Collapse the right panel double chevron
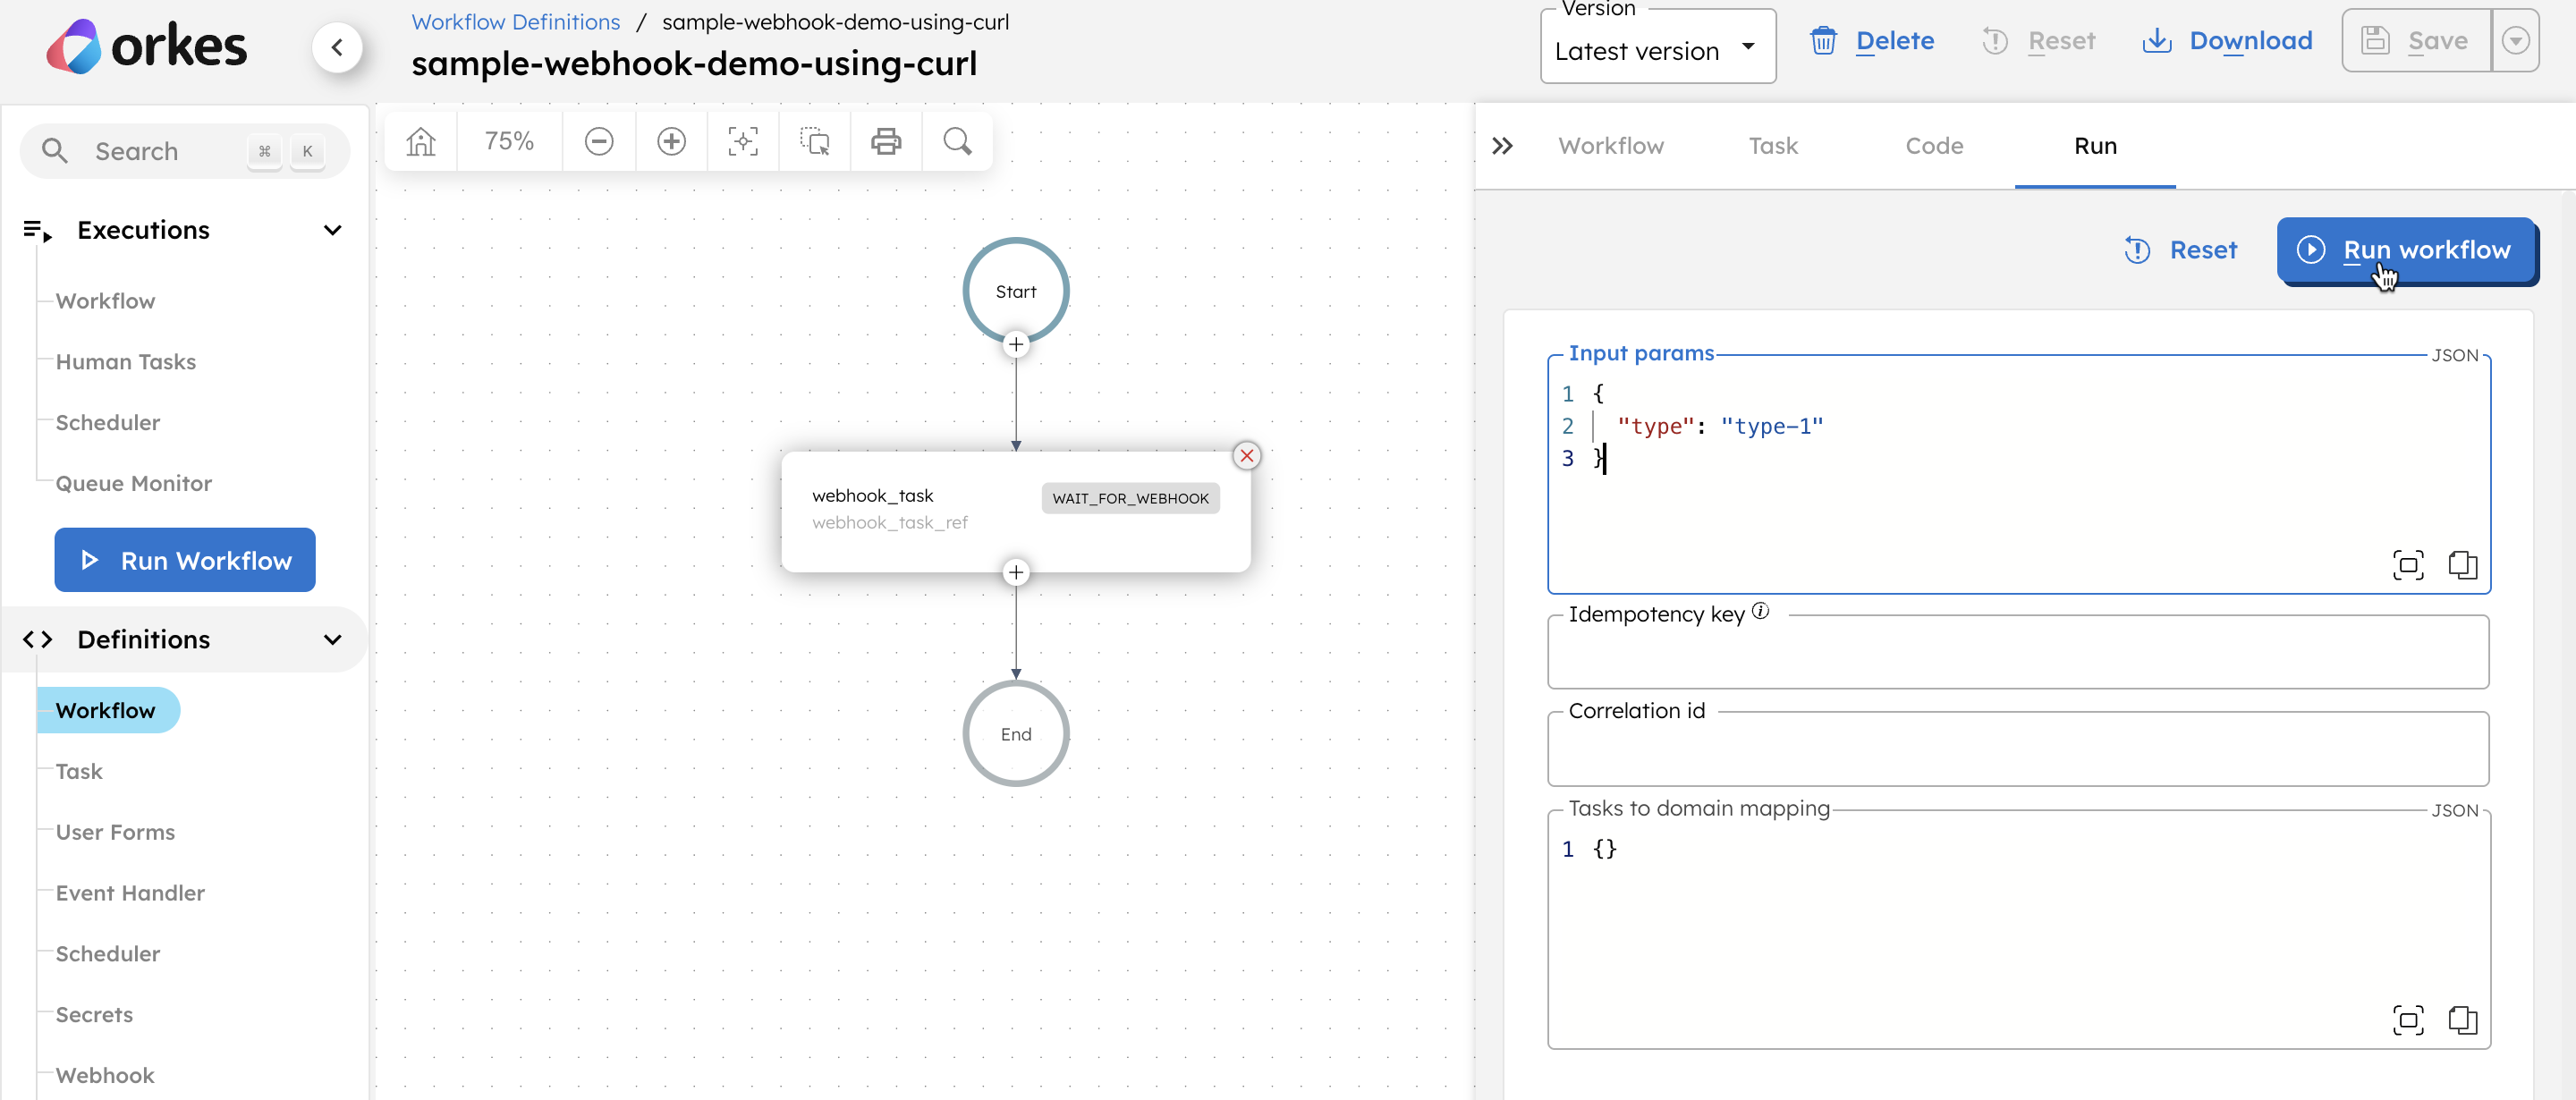Screen dimensions: 2576x1100 coord(1502,146)
